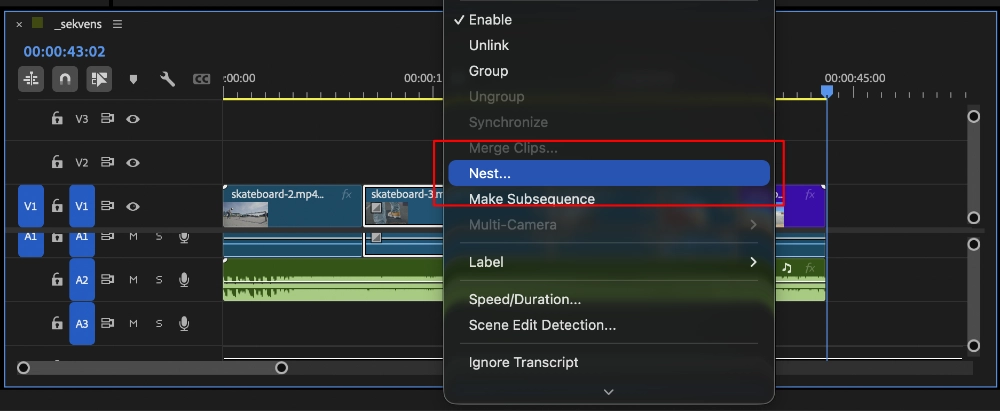Click the horizontal zoom scrollbar bar
This screenshot has height=411, width=1000.
(152, 368)
